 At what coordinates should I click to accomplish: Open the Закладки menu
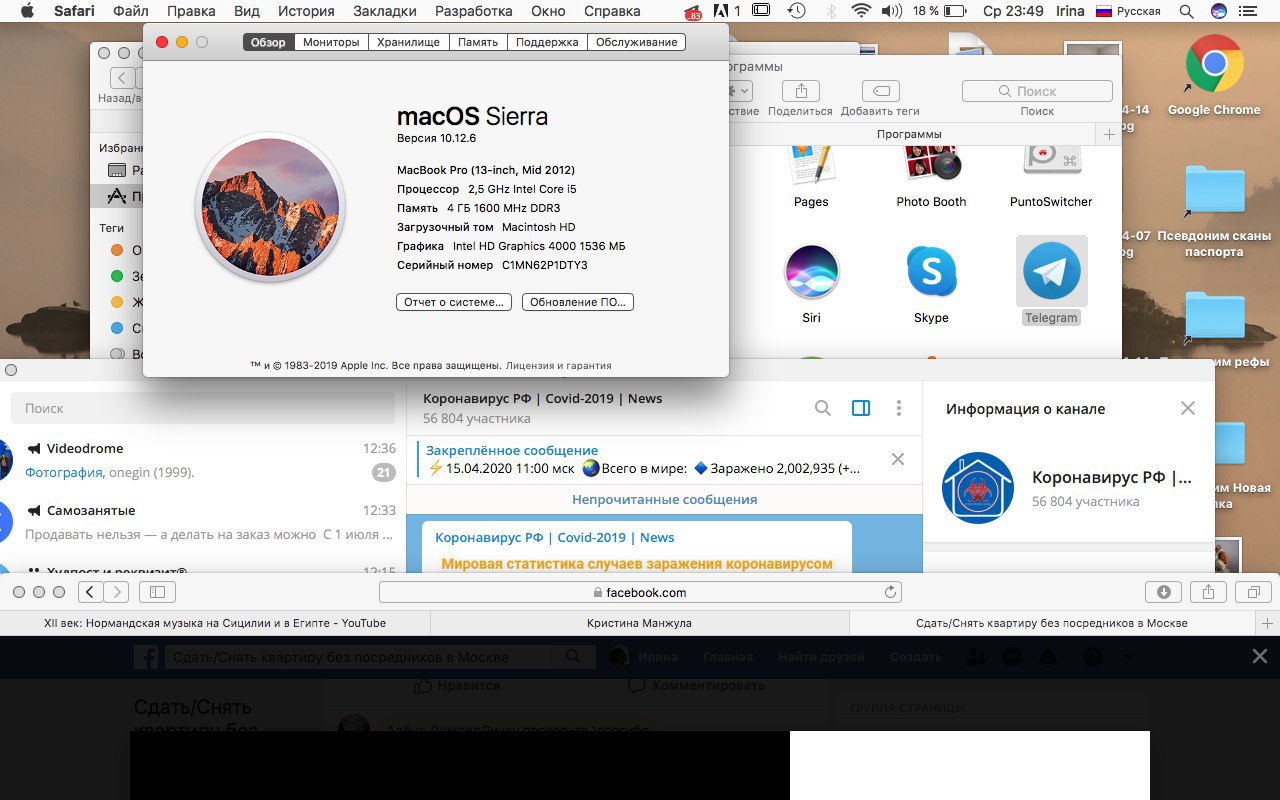[x=385, y=11]
